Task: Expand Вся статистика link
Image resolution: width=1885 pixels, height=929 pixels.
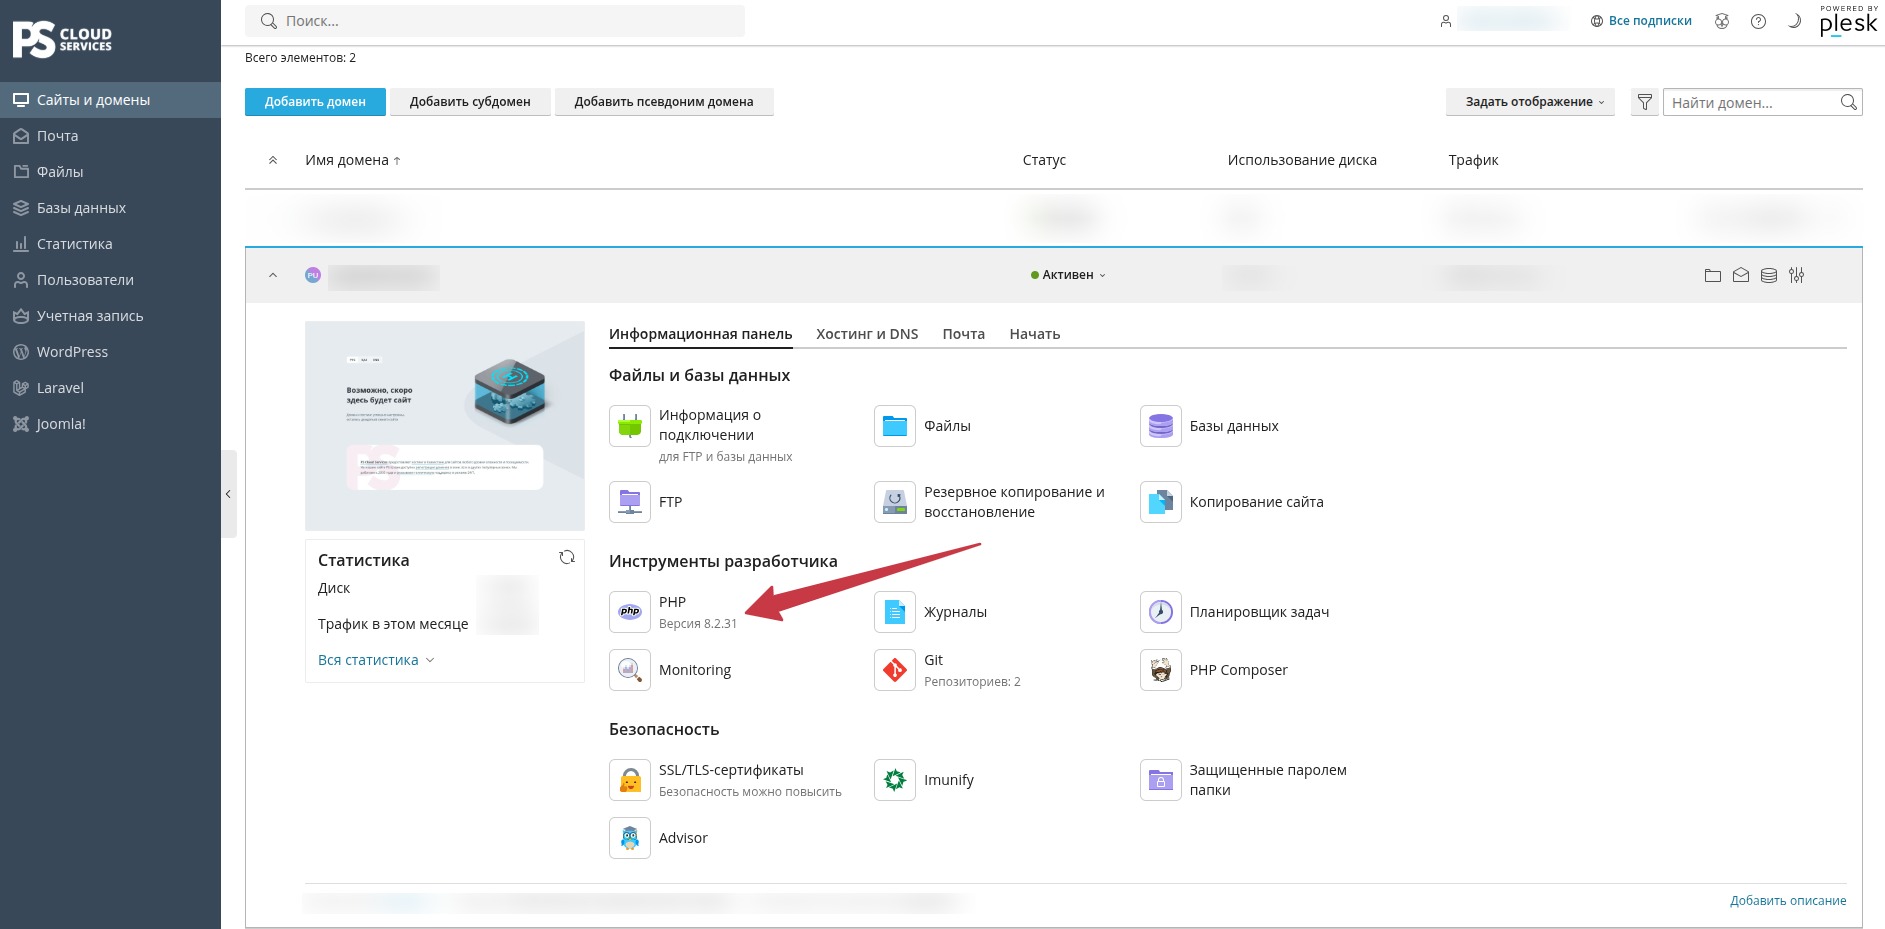Action: click(x=376, y=660)
